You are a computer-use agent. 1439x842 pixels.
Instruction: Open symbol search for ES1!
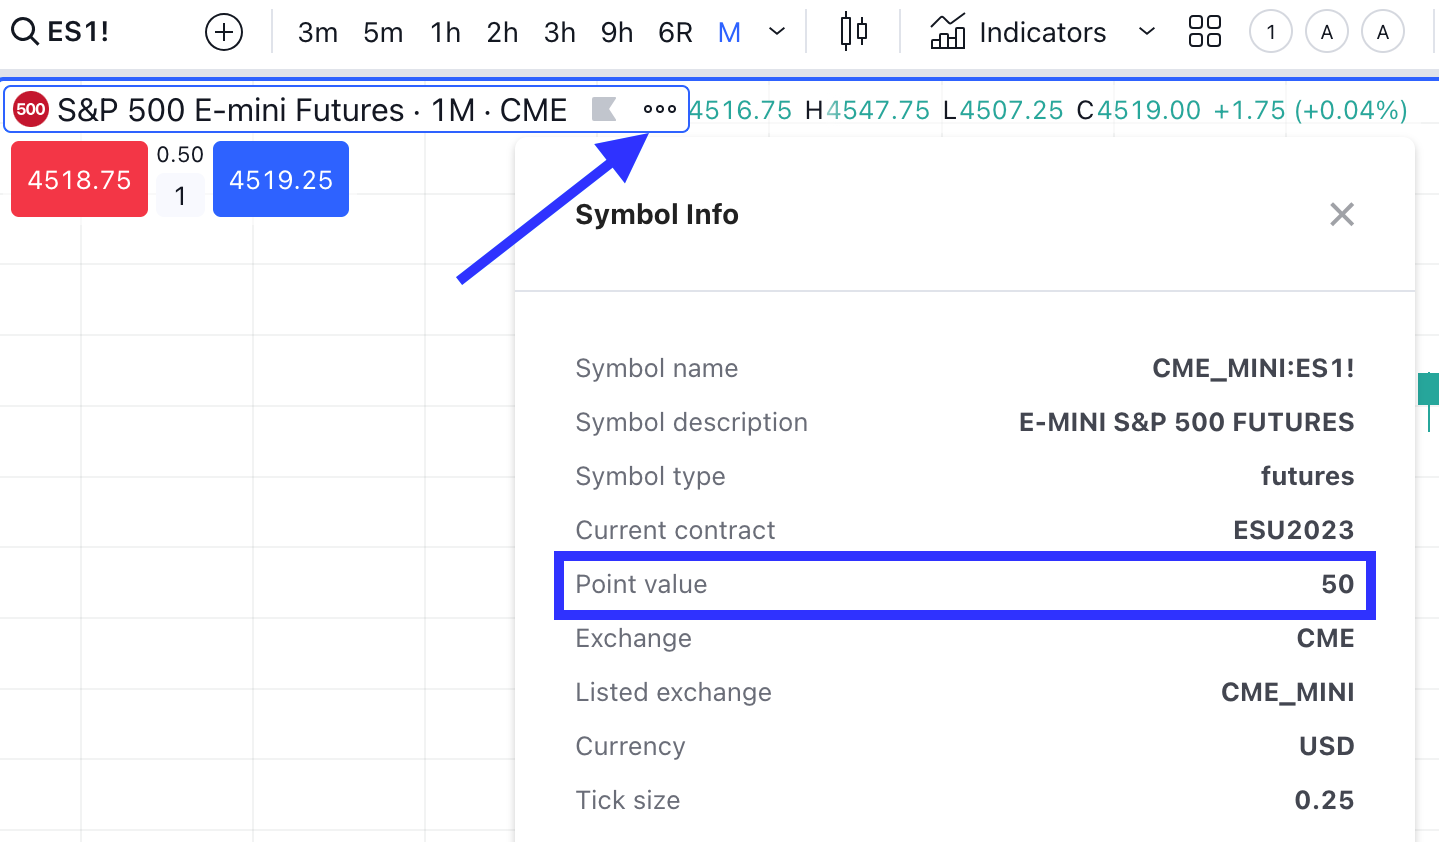coord(60,32)
